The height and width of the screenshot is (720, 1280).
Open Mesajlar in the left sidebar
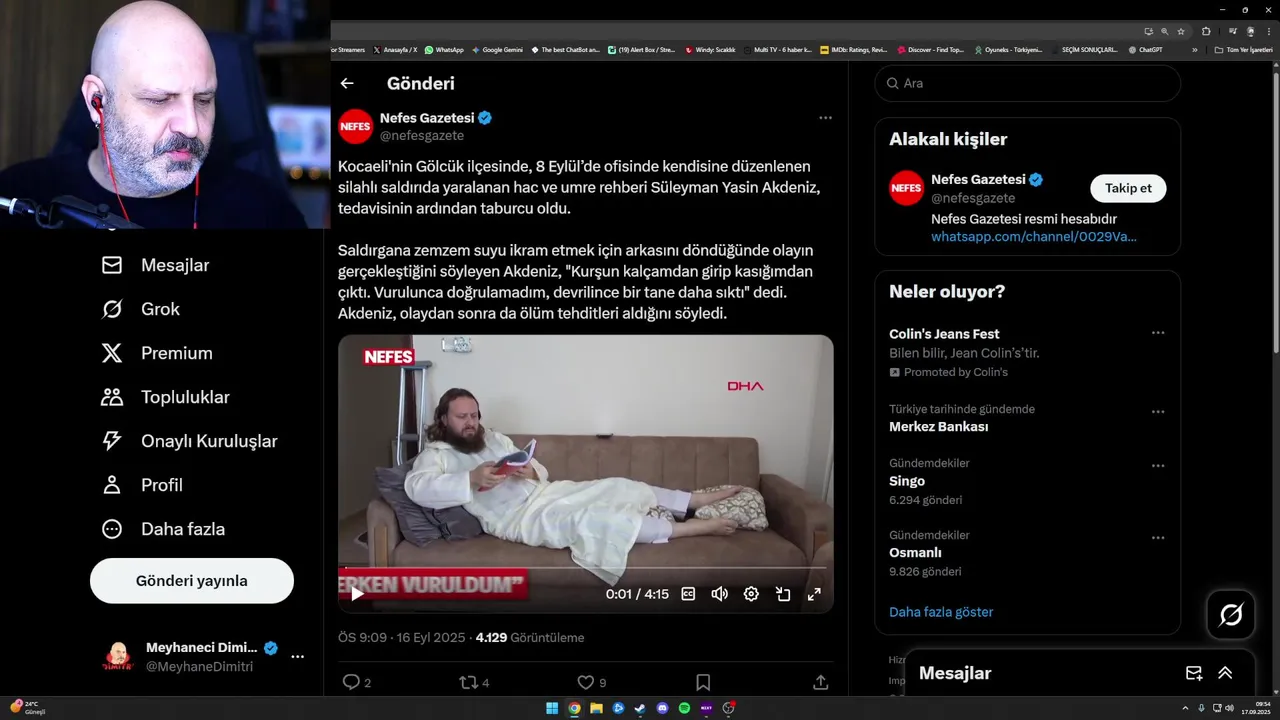pyautogui.click(x=155, y=265)
